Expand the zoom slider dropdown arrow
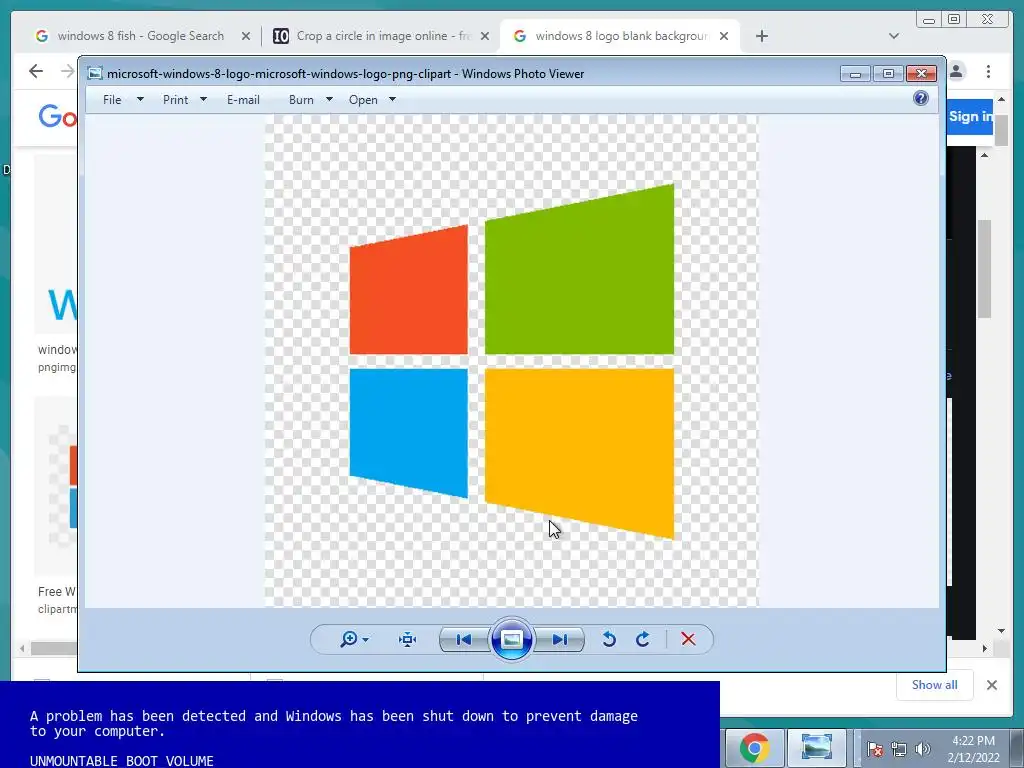Viewport: 1024px width, 768px height. pos(366,640)
